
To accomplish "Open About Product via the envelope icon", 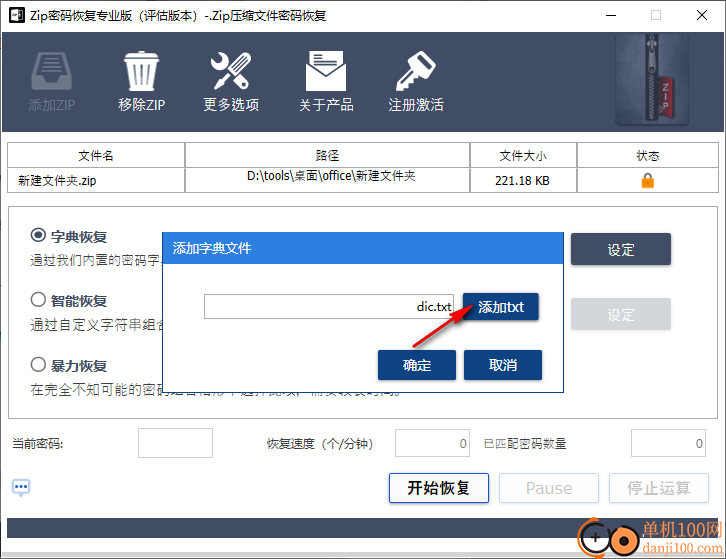I will click(325, 71).
